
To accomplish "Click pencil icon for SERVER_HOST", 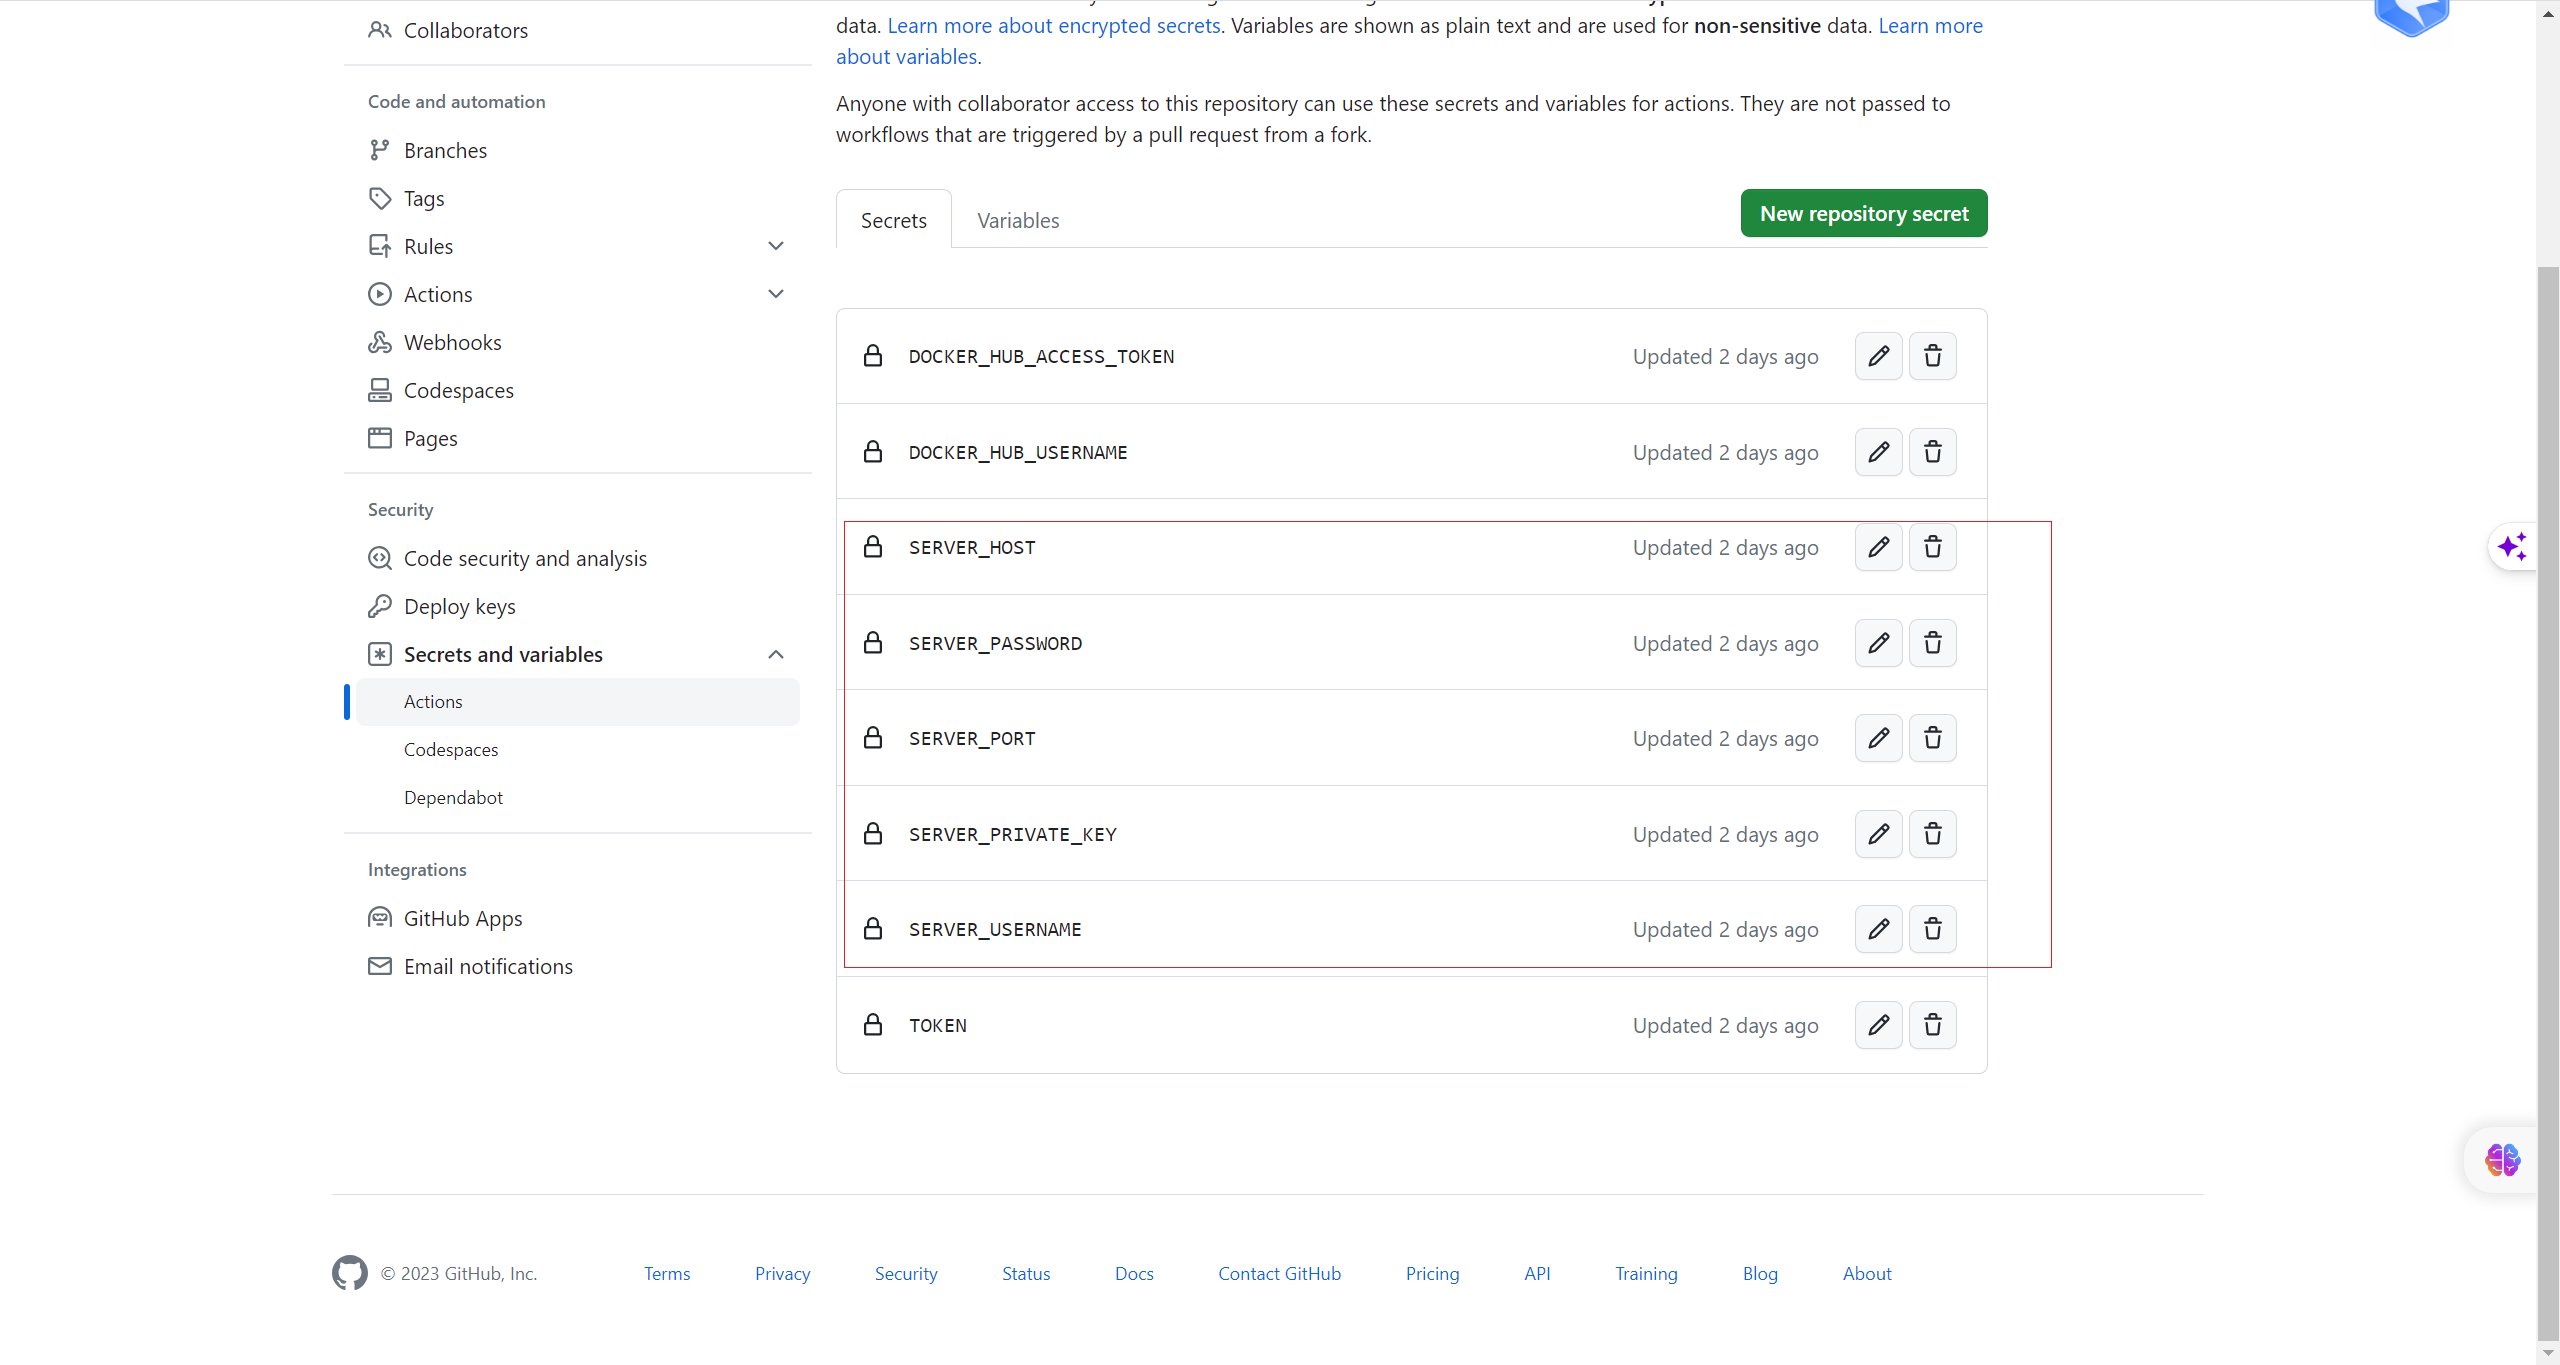I will pyautogui.click(x=1878, y=547).
